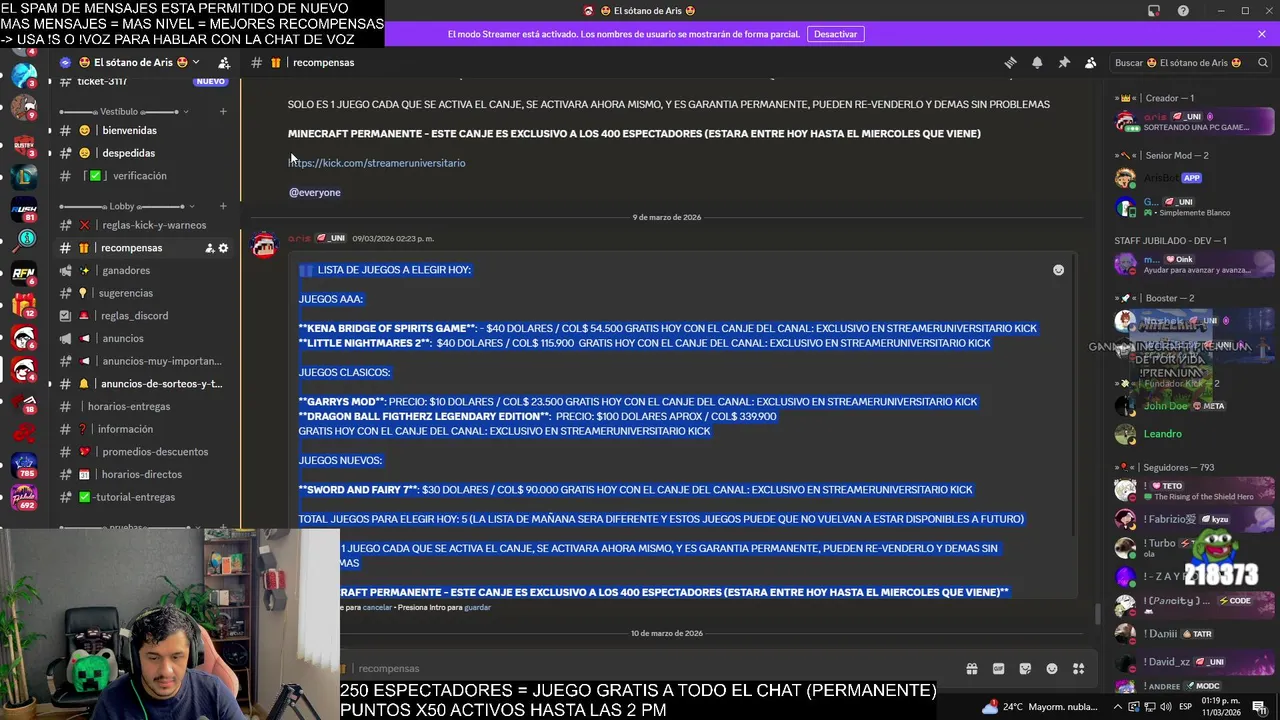Add a channel to the Lobby category

[223, 206]
